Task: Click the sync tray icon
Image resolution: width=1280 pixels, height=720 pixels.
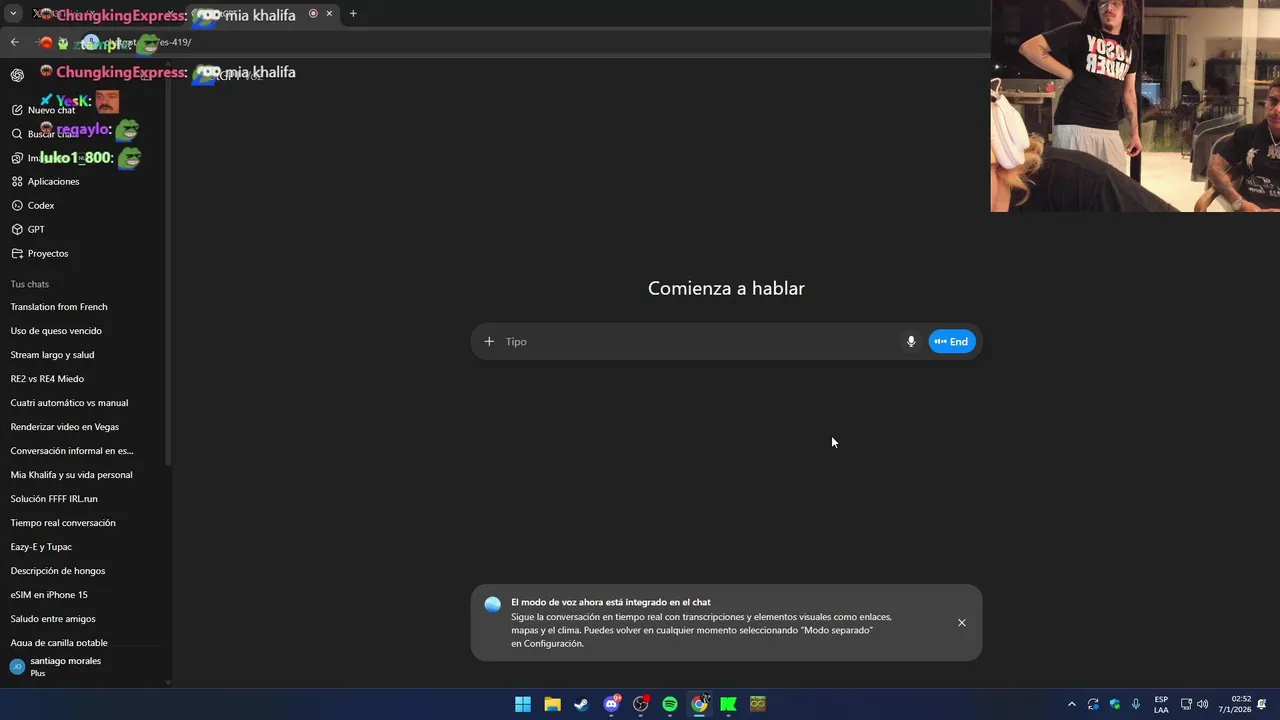Action: (x=1093, y=704)
